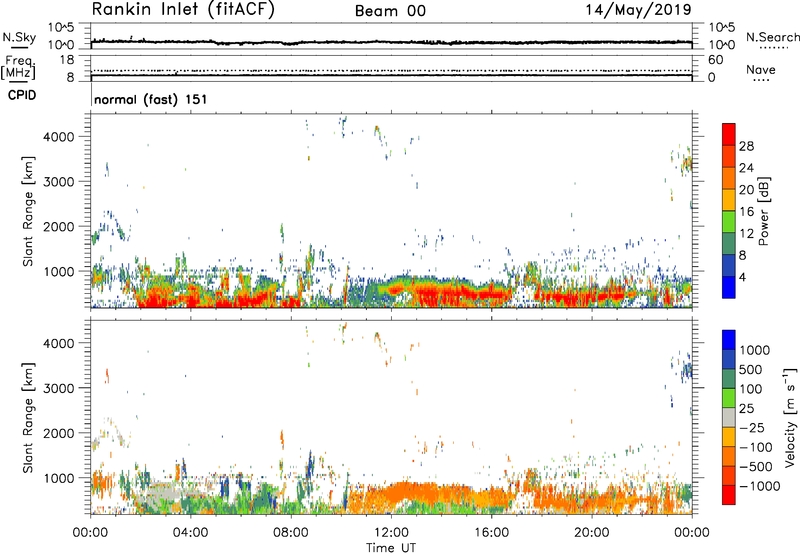The image size is (800, 554).
Task: Click the 'N.Search' legend label
Action: [772, 37]
